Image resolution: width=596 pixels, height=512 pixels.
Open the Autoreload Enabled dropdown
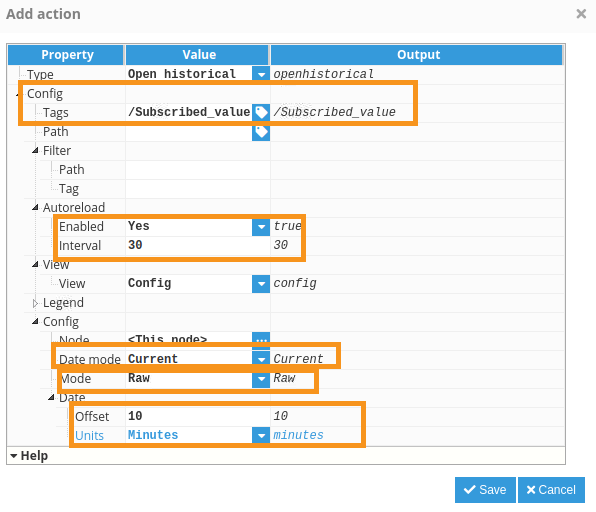261,227
